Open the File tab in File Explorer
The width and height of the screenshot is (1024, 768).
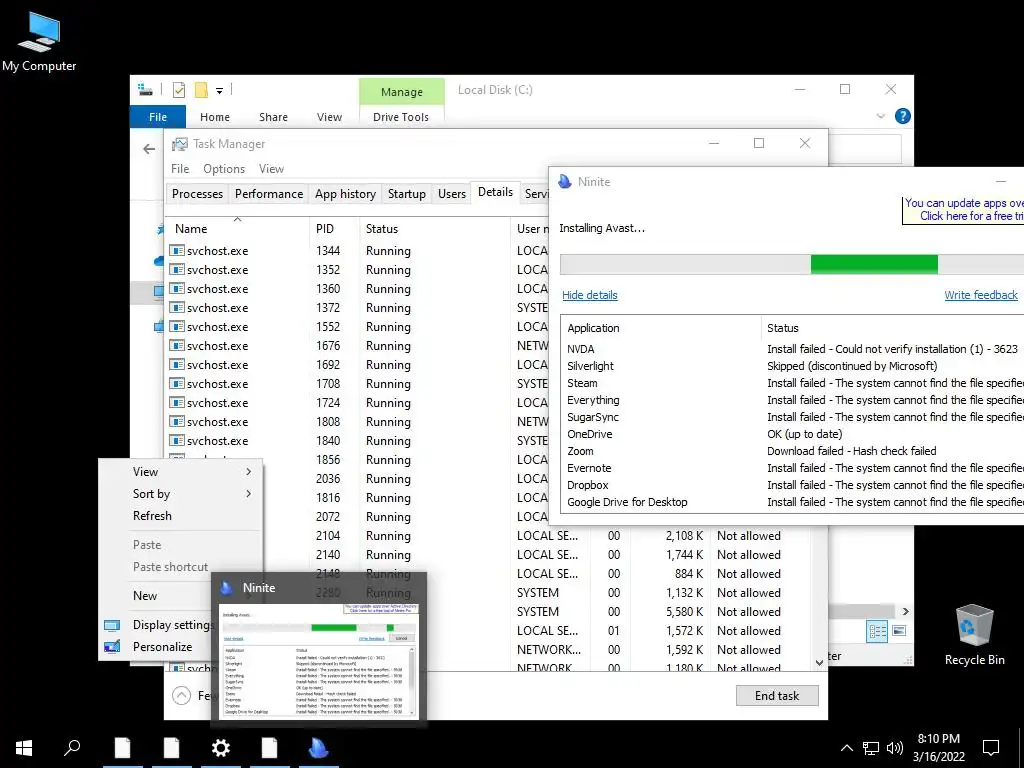(x=158, y=117)
